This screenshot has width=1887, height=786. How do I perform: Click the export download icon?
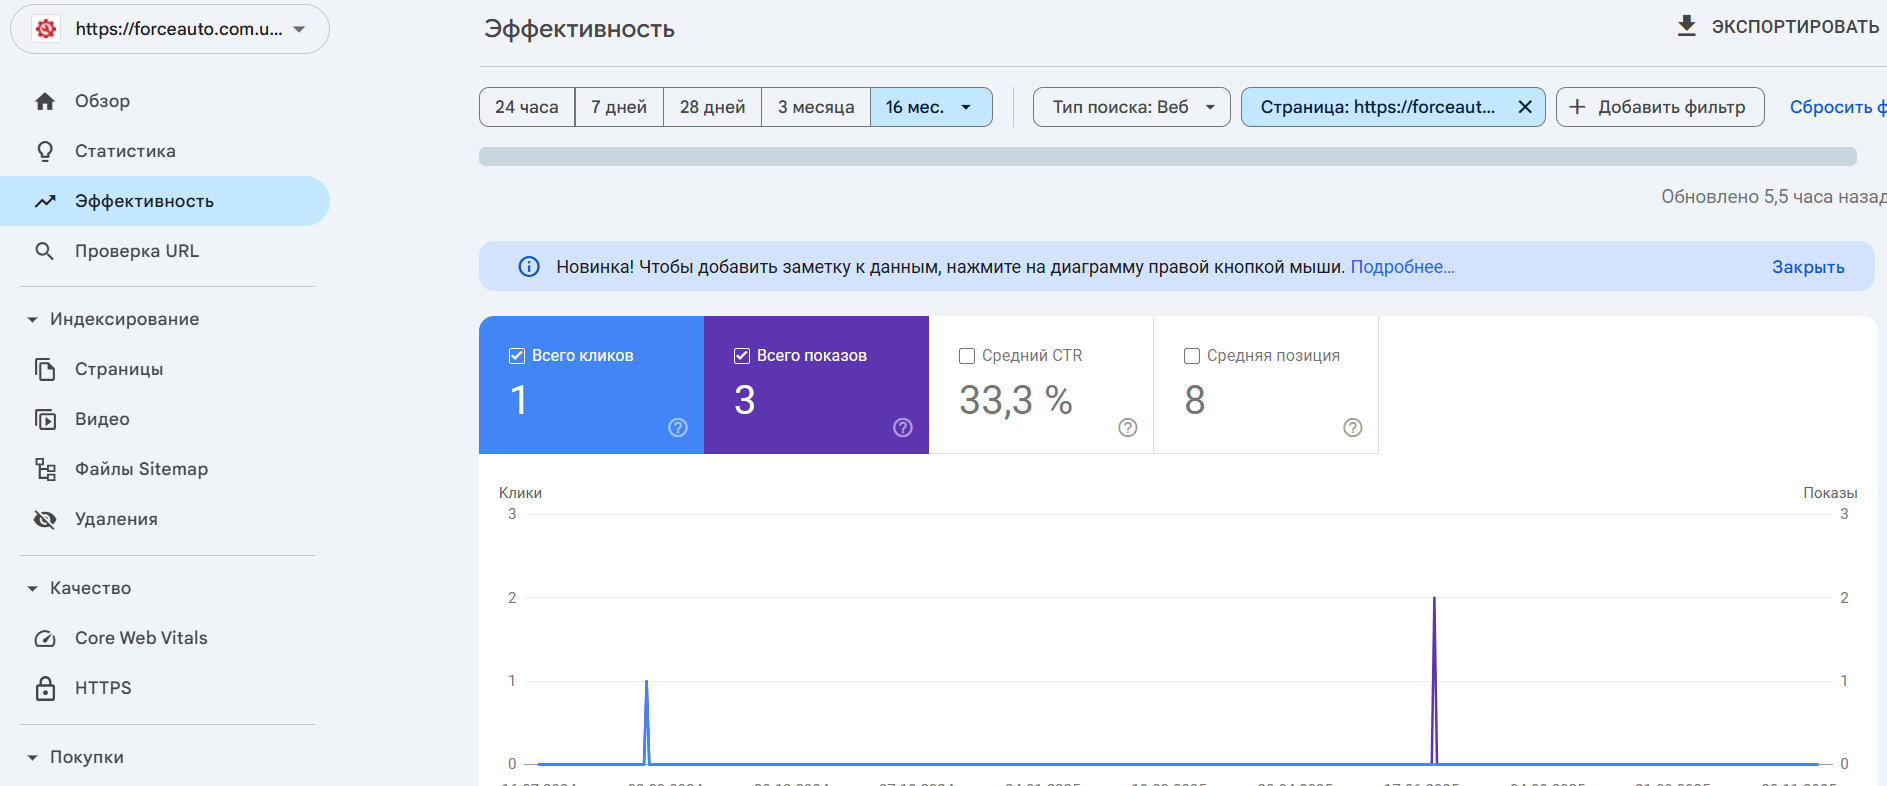[x=1686, y=26]
